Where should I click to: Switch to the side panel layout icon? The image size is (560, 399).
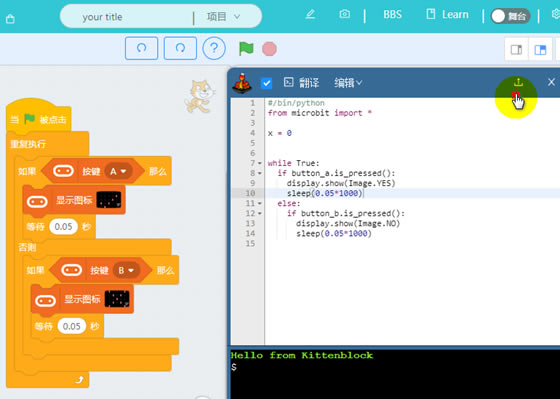tap(516, 50)
